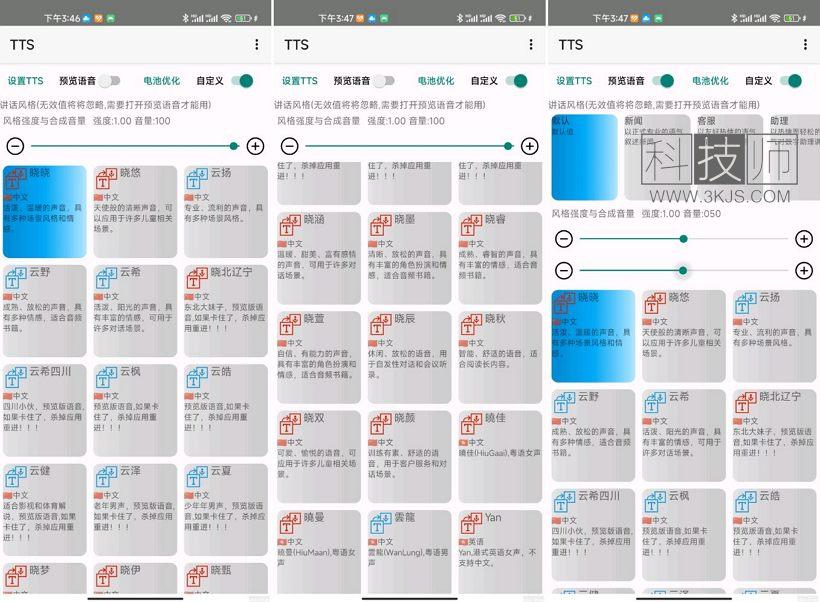Tap the 晓秋 voice icon
Viewport: 820px width, 602px height.
click(x=472, y=324)
